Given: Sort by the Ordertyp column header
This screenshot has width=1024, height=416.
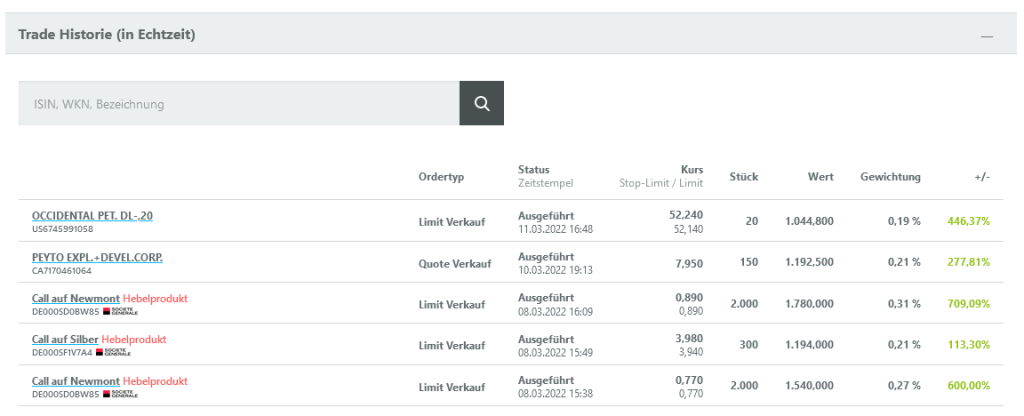Looking at the screenshot, I should point(441,177).
